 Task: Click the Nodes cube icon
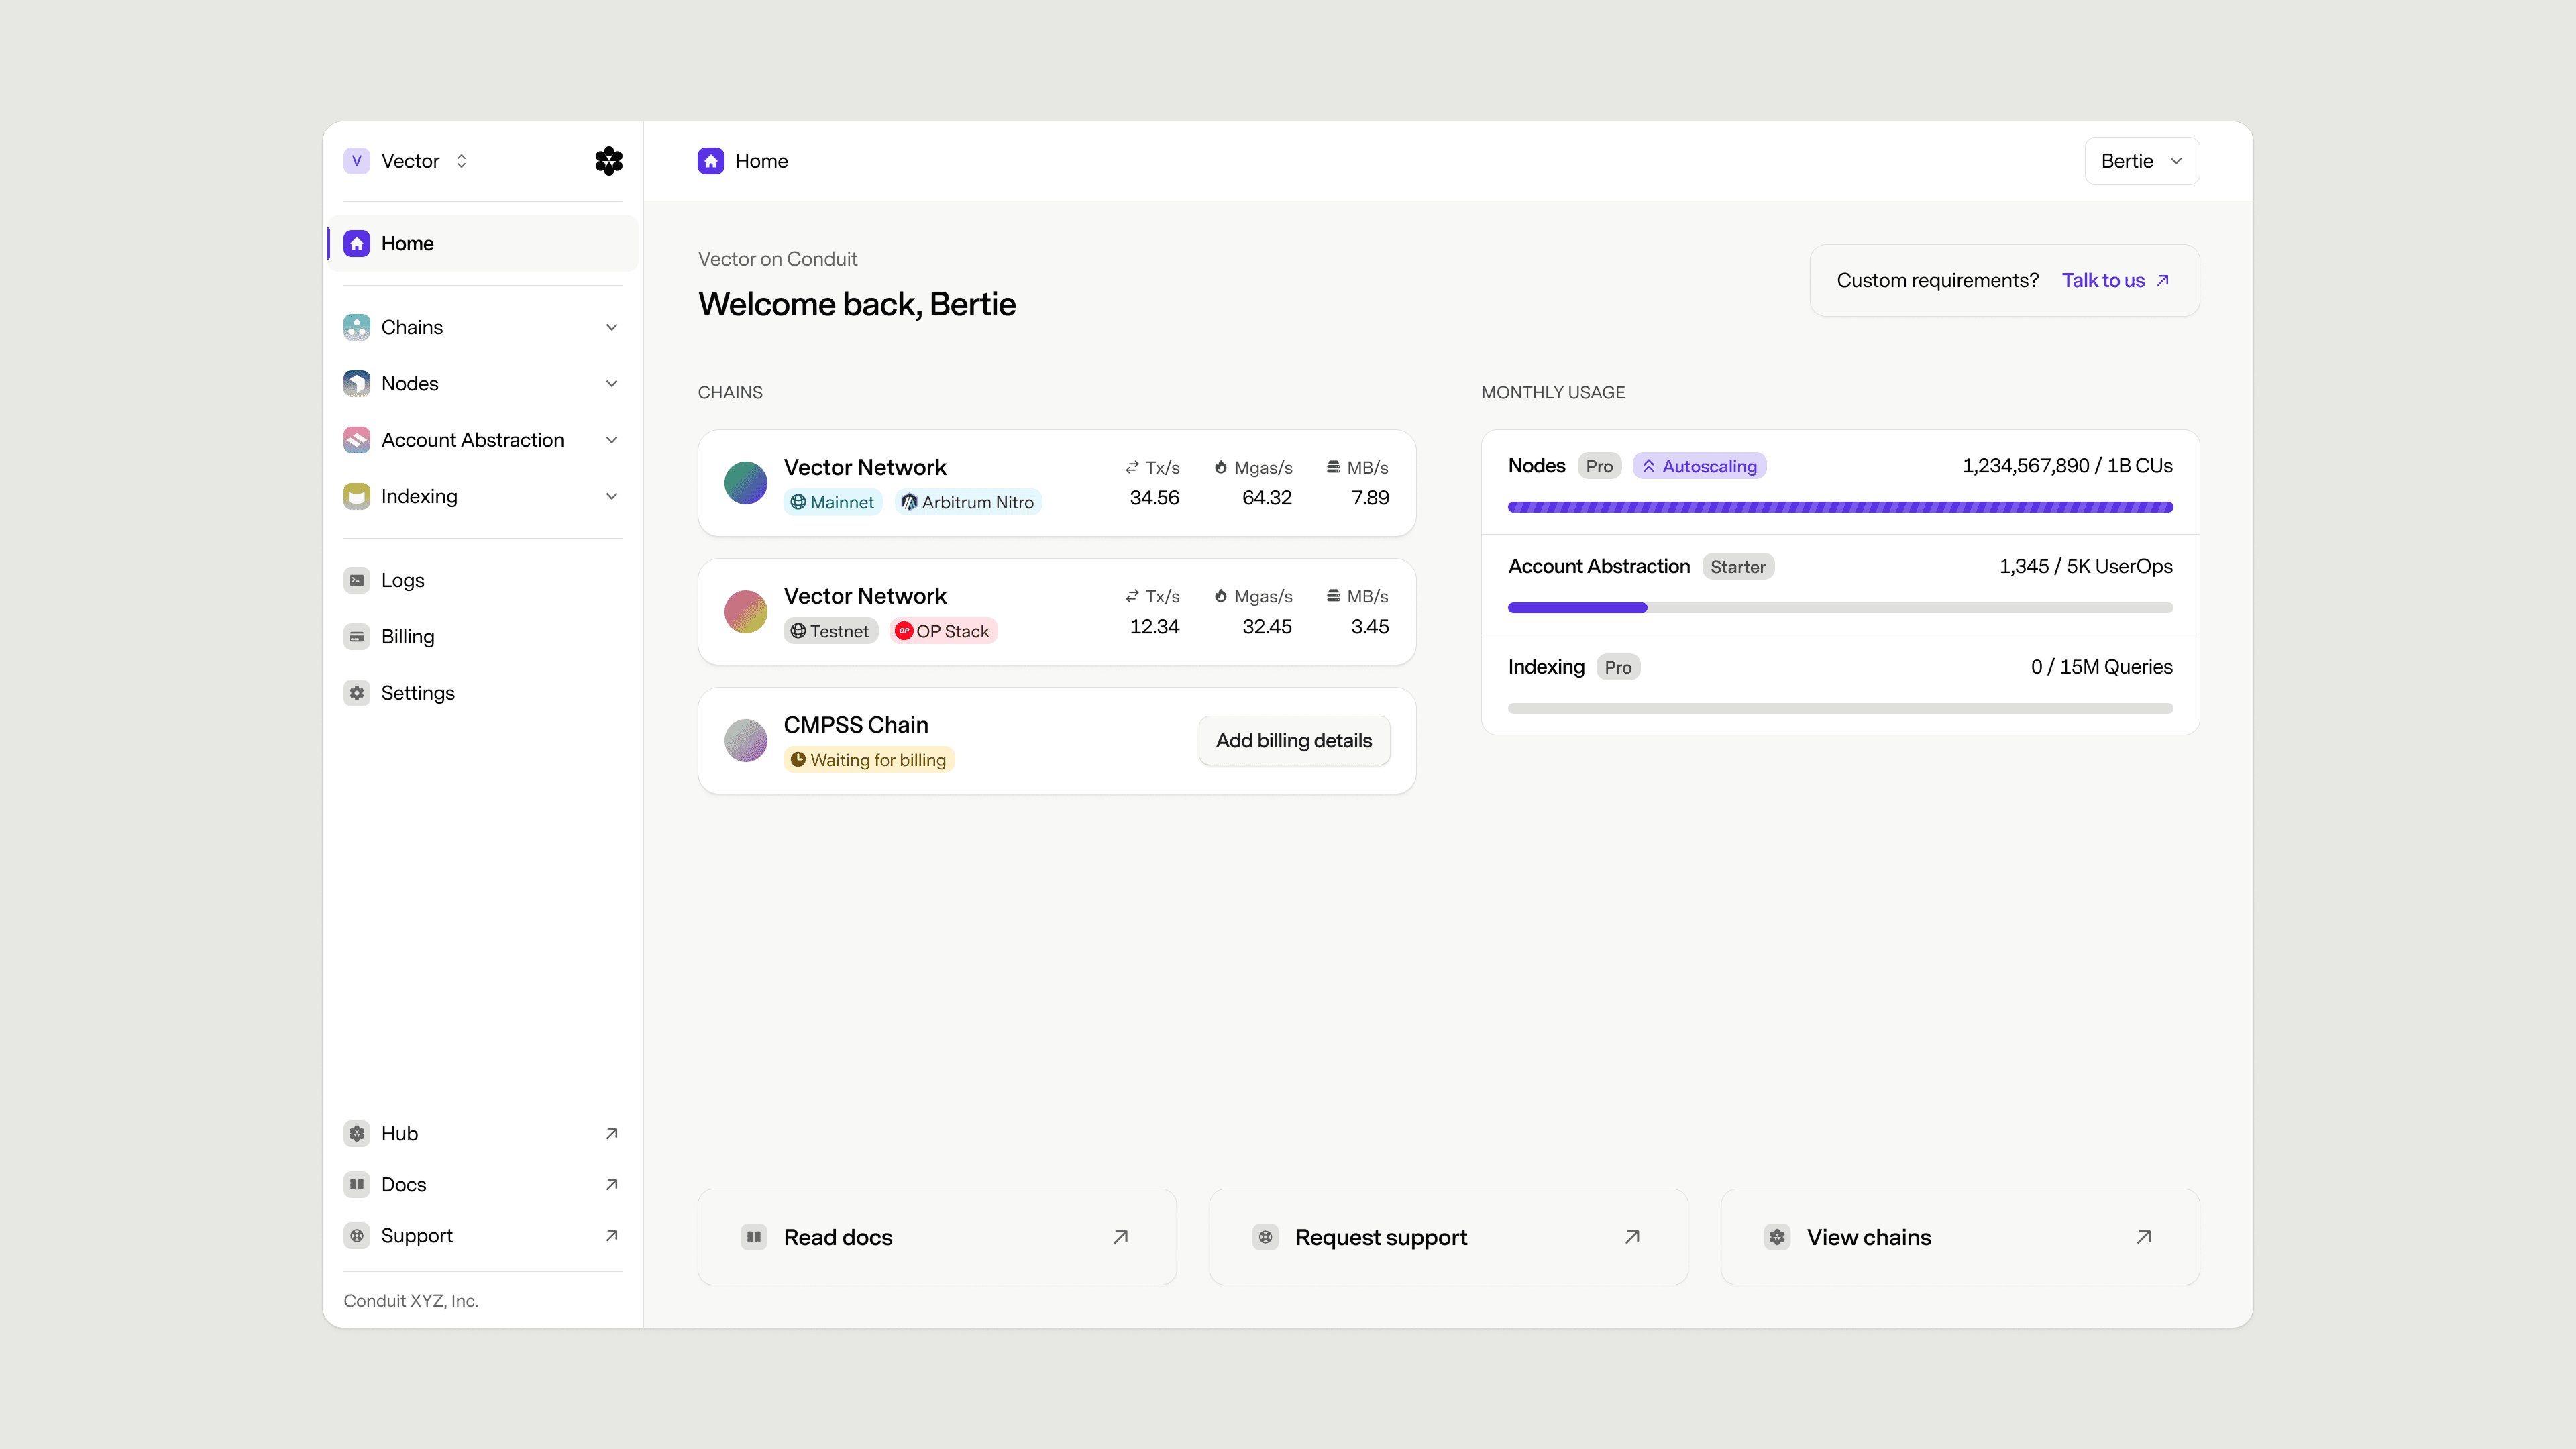pos(357,384)
